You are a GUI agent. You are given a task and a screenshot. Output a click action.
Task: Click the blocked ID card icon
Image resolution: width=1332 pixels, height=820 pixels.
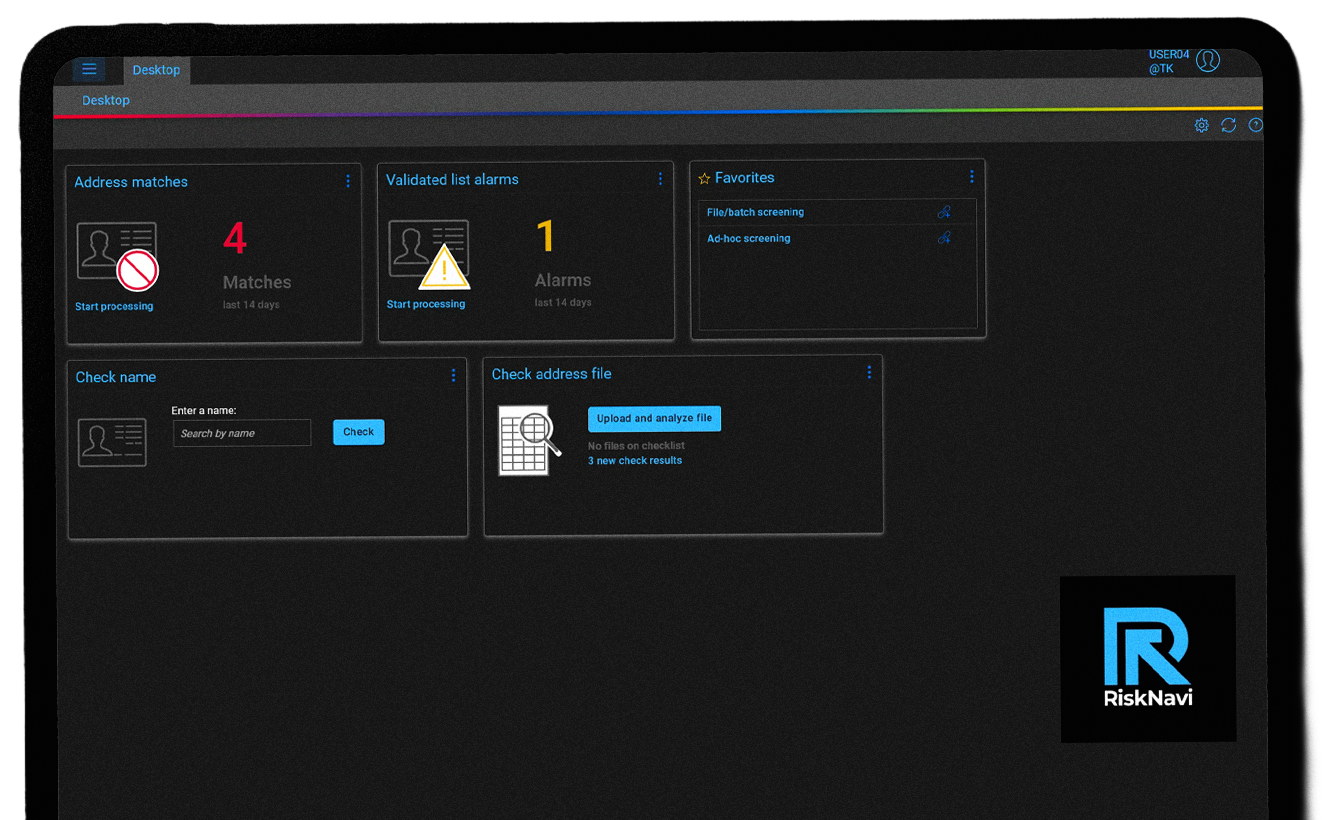tap(118, 255)
